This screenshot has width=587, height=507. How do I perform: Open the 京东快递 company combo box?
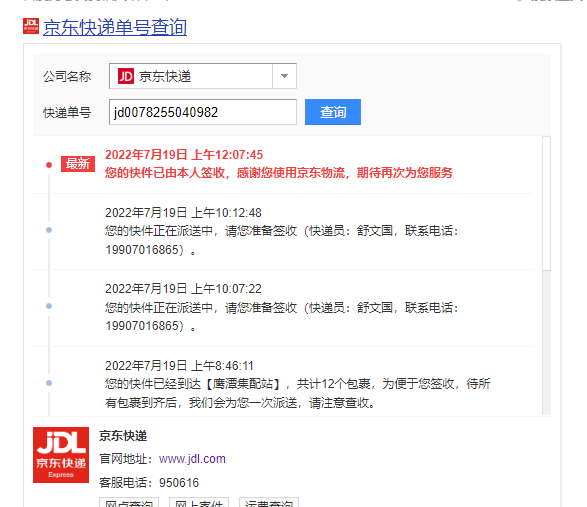coord(203,76)
